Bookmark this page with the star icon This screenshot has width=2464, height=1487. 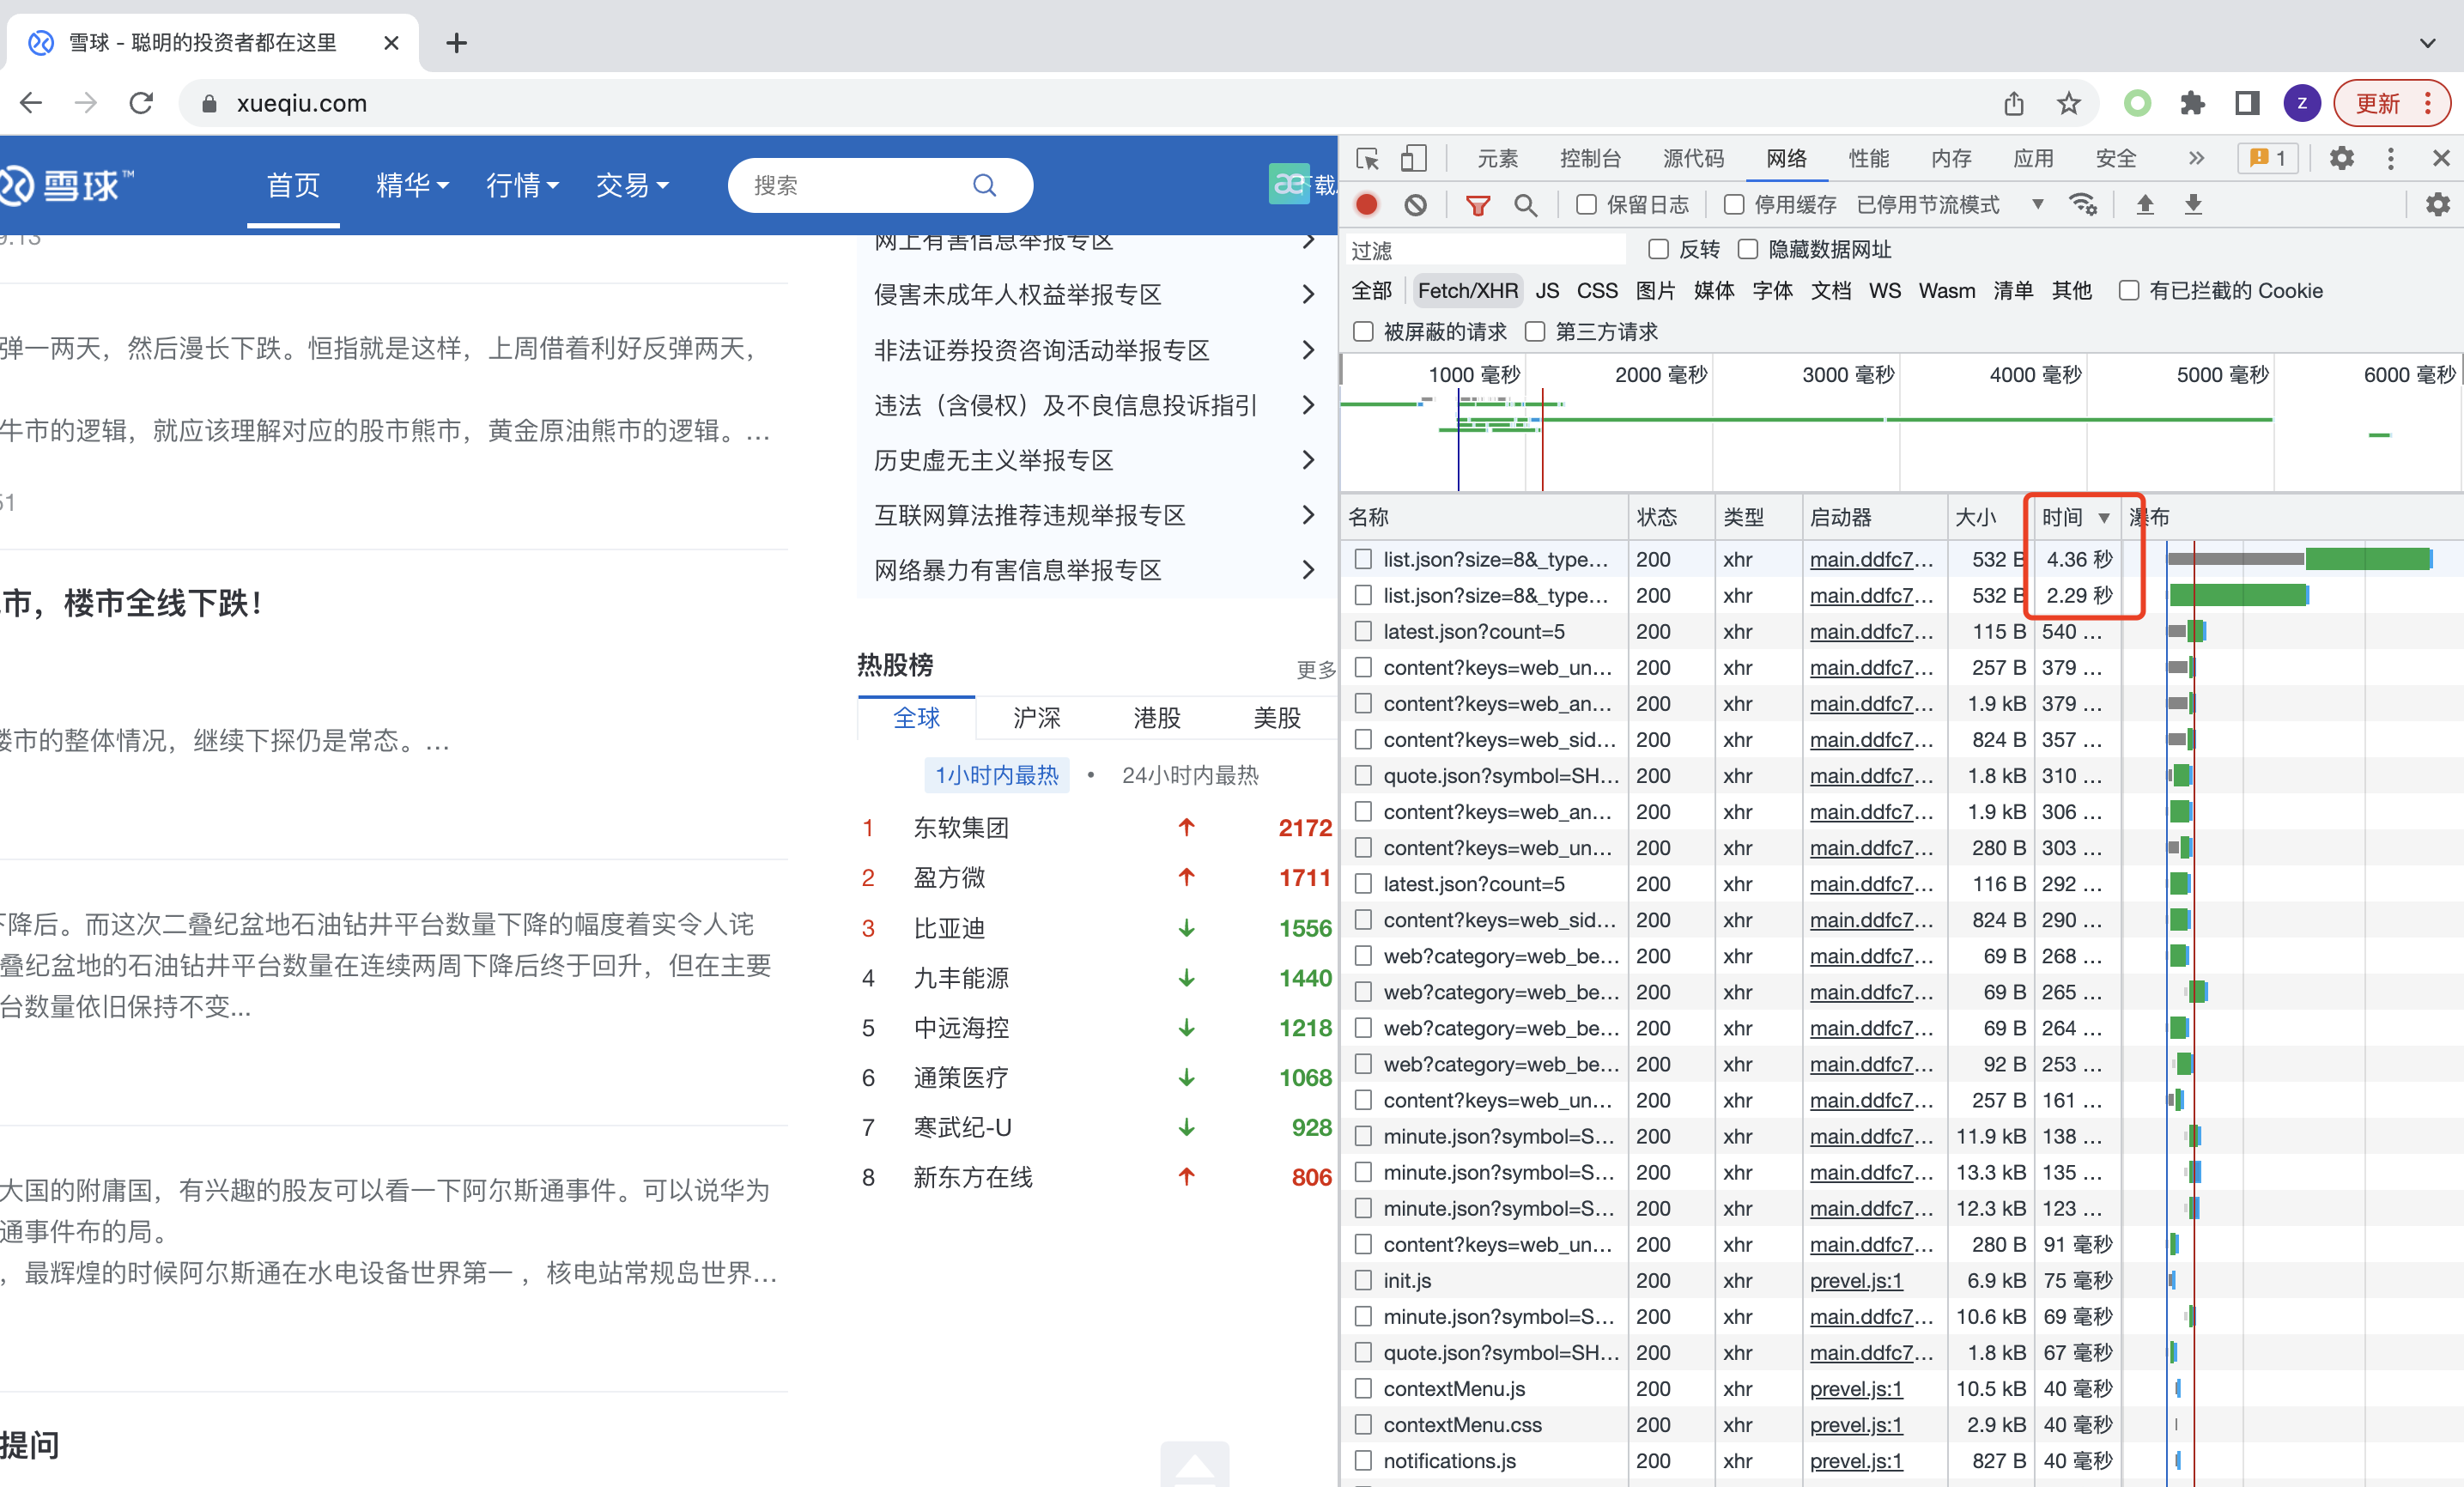tap(2068, 103)
